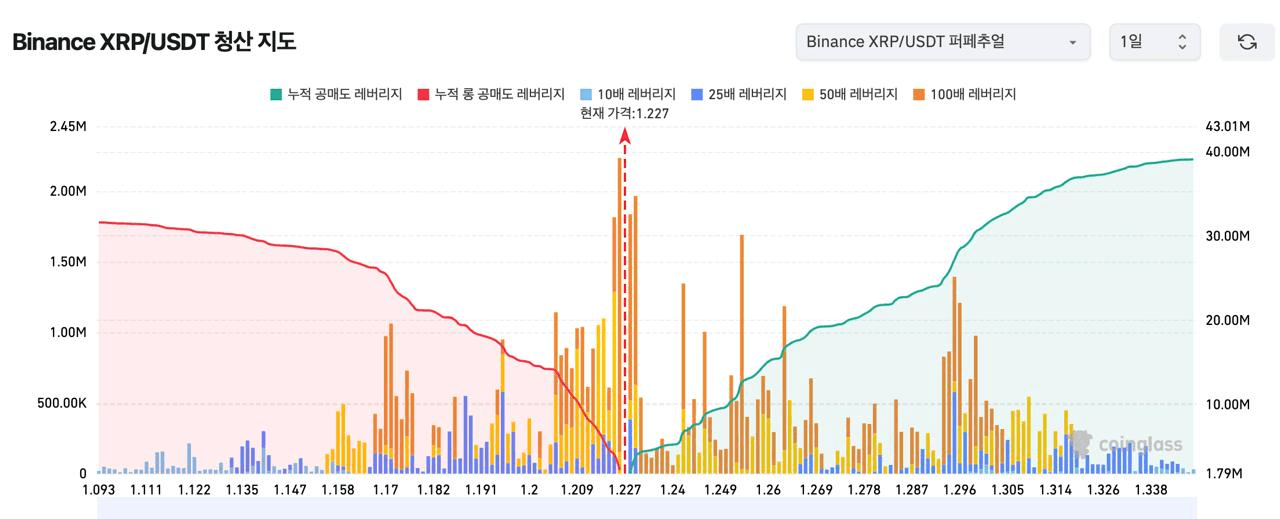Viewport: 1280px width, 519px height.
Task: Toggle the 누적 롱 공매도 레버리지 legend series
Action: pos(491,94)
